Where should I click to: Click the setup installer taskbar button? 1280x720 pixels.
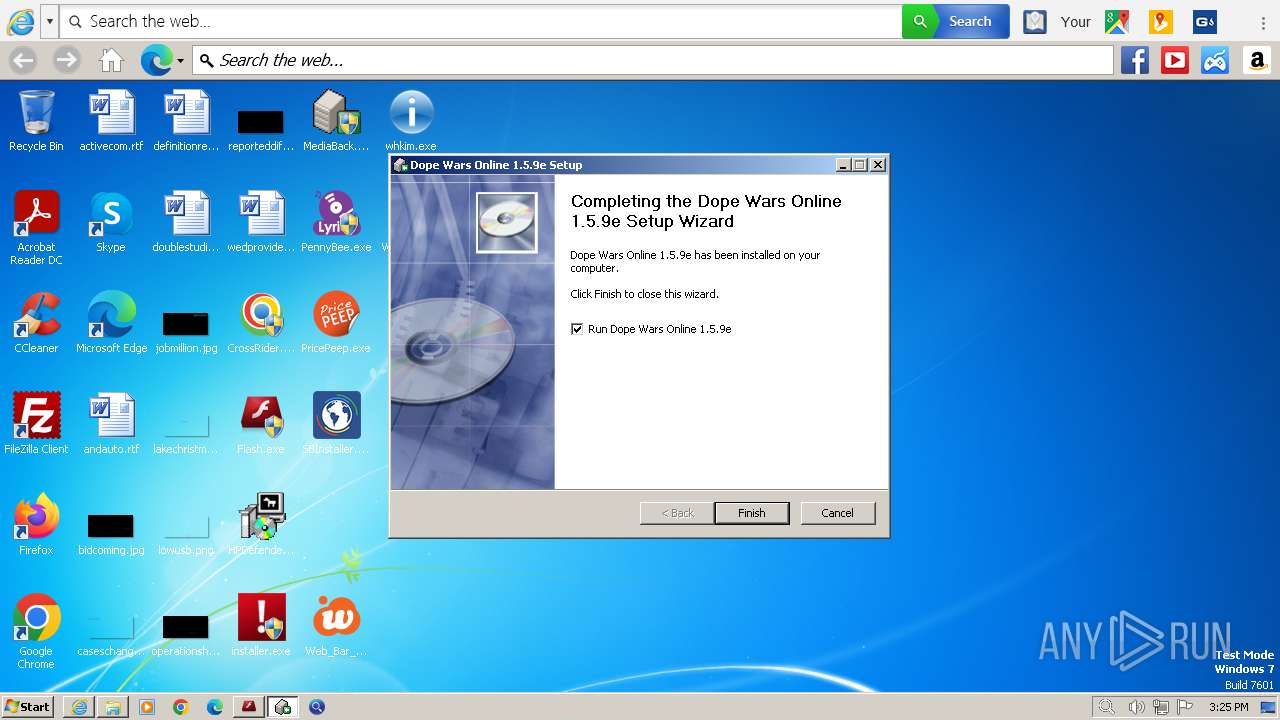coord(283,707)
